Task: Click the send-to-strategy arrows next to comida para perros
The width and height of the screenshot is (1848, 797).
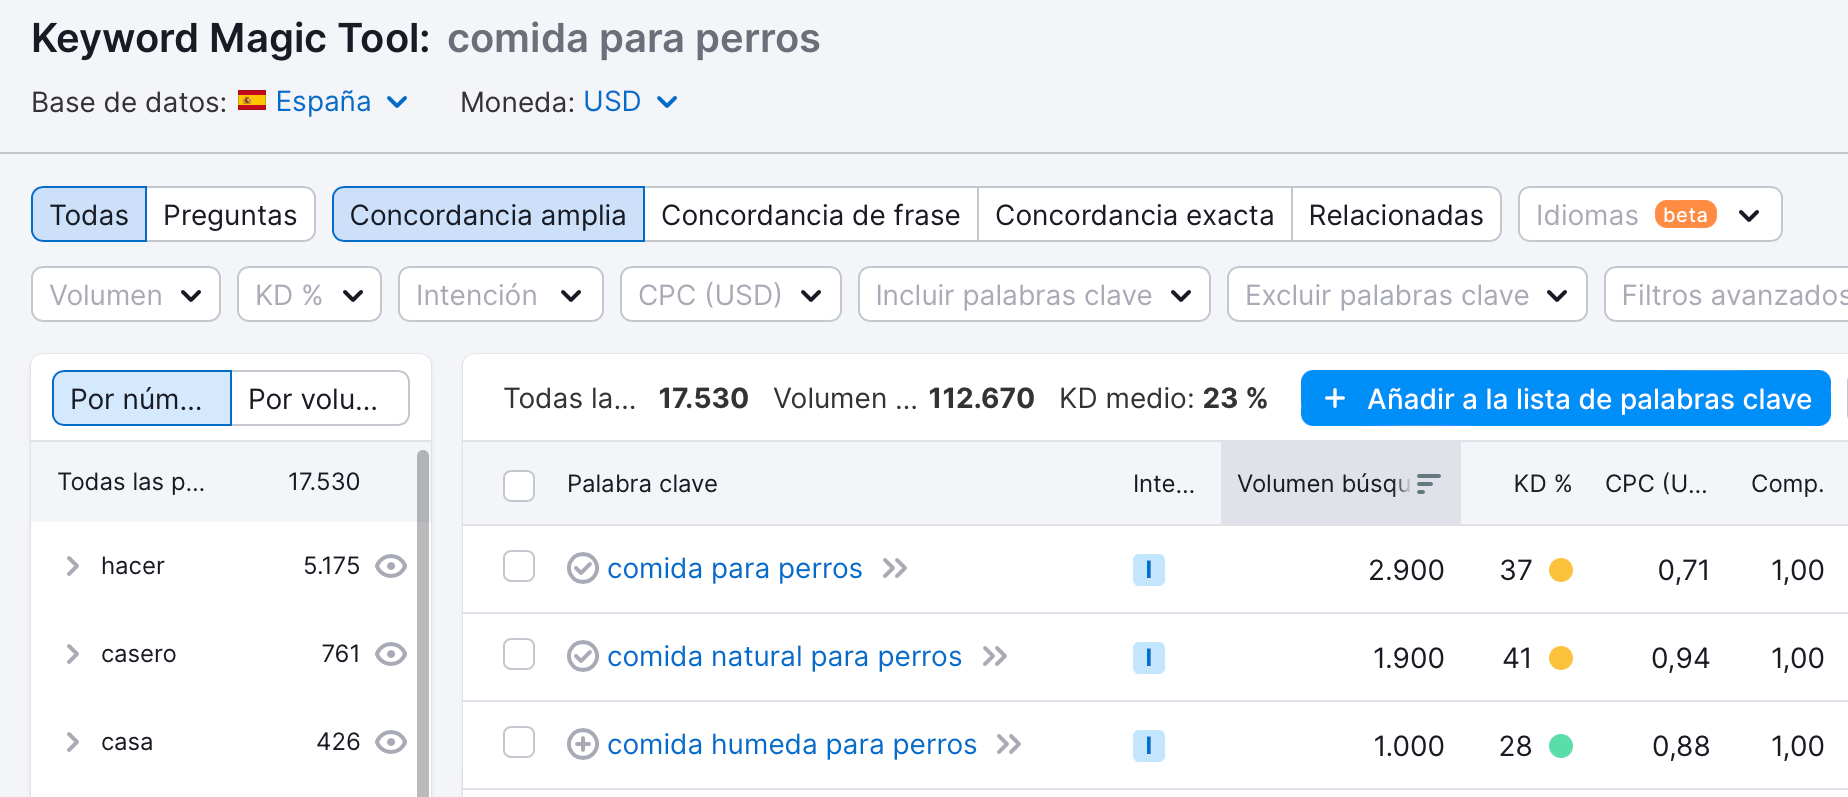Action: (x=896, y=568)
